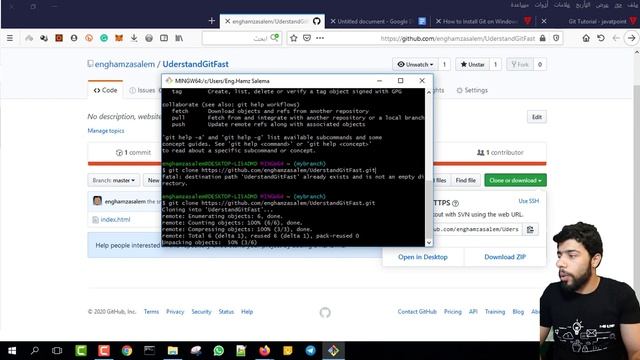Open the Firefox downloads arrow icon
Screen dimensions: 640x360
(x=134, y=38)
